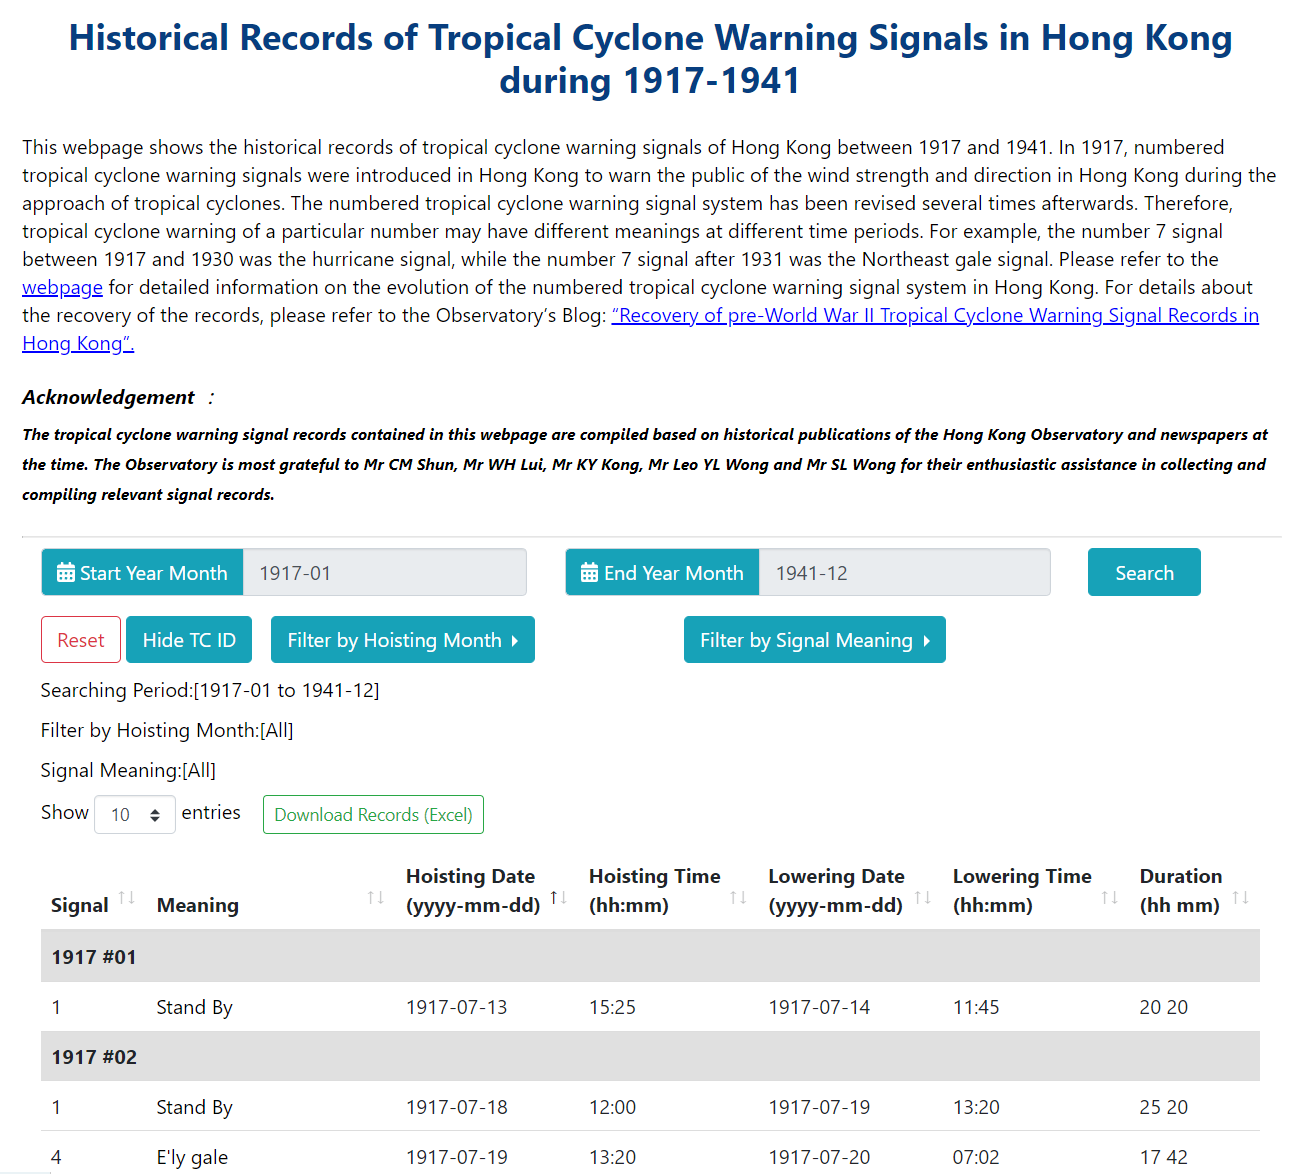This screenshot has width=1310, height=1174.
Task: Click the Start Year Month field 1917-01
Action: [385, 572]
